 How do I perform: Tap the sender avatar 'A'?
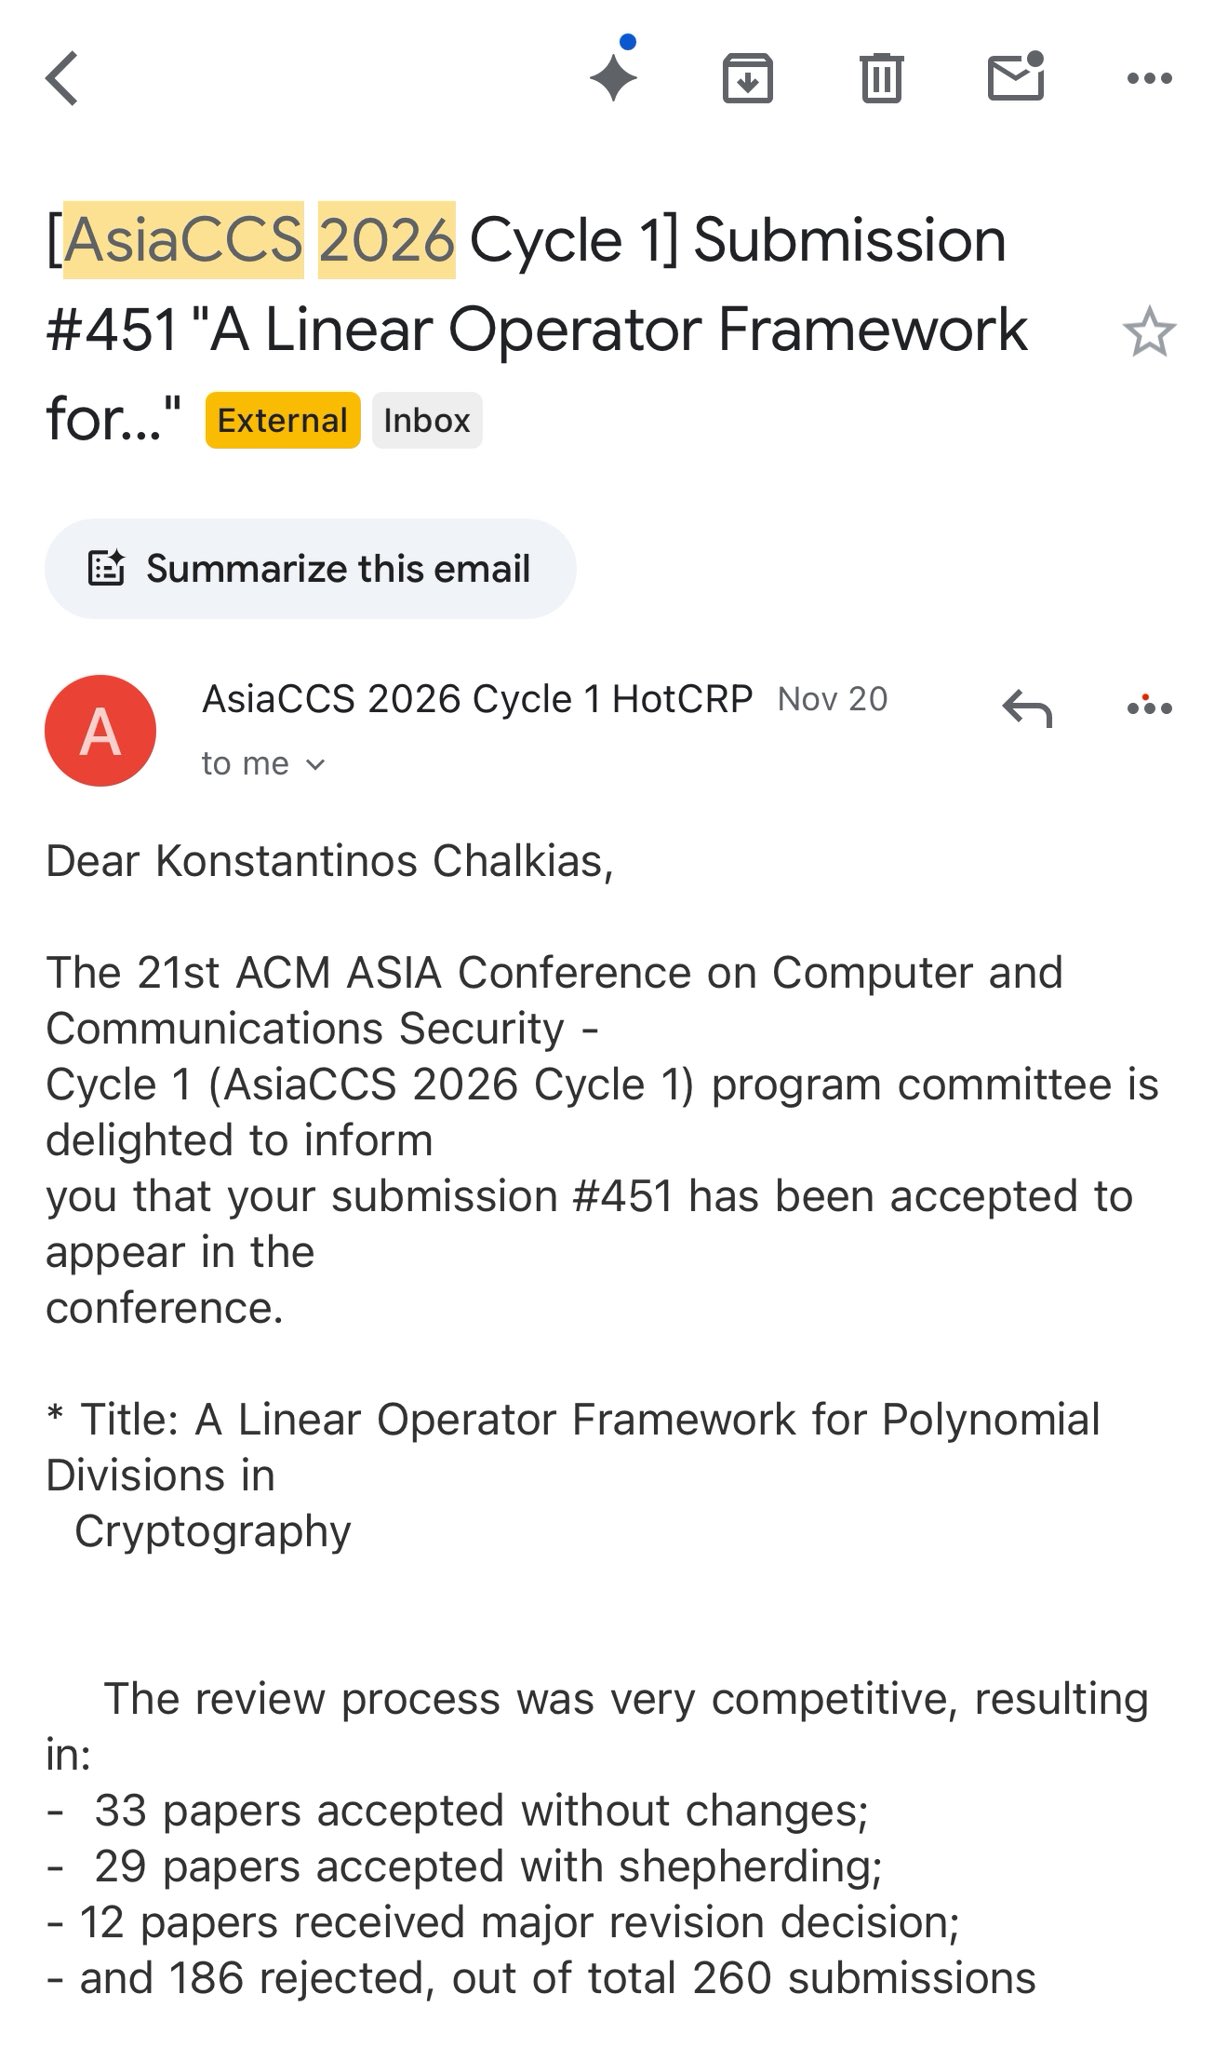pos(100,731)
